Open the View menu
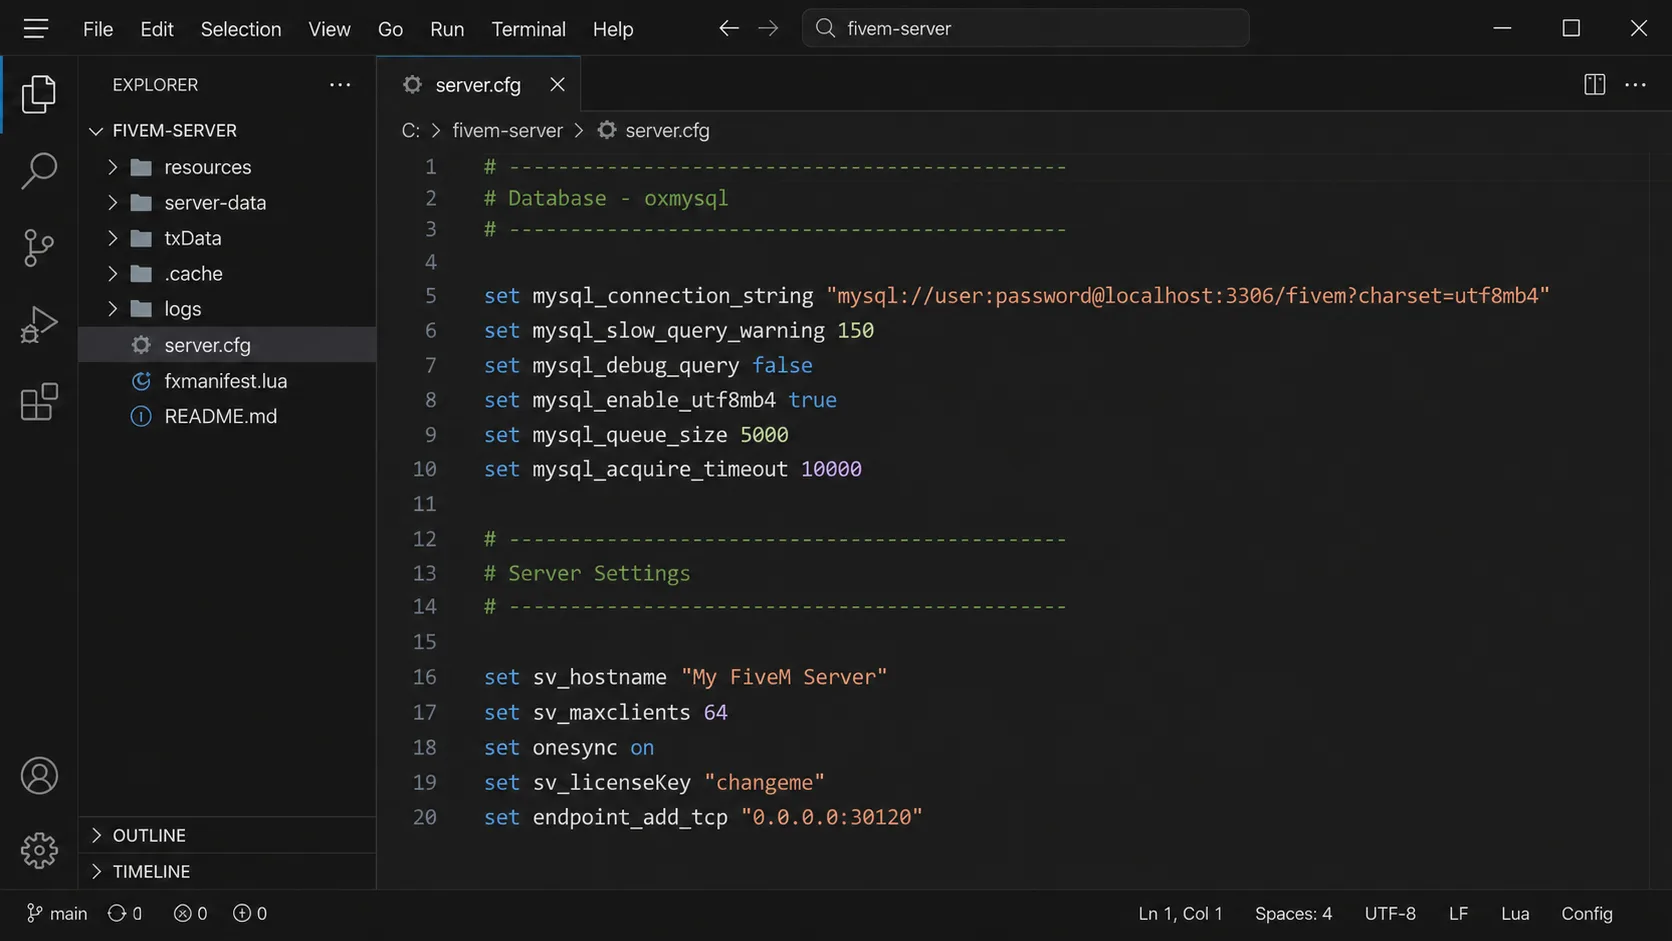The width and height of the screenshot is (1672, 941). point(329,29)
